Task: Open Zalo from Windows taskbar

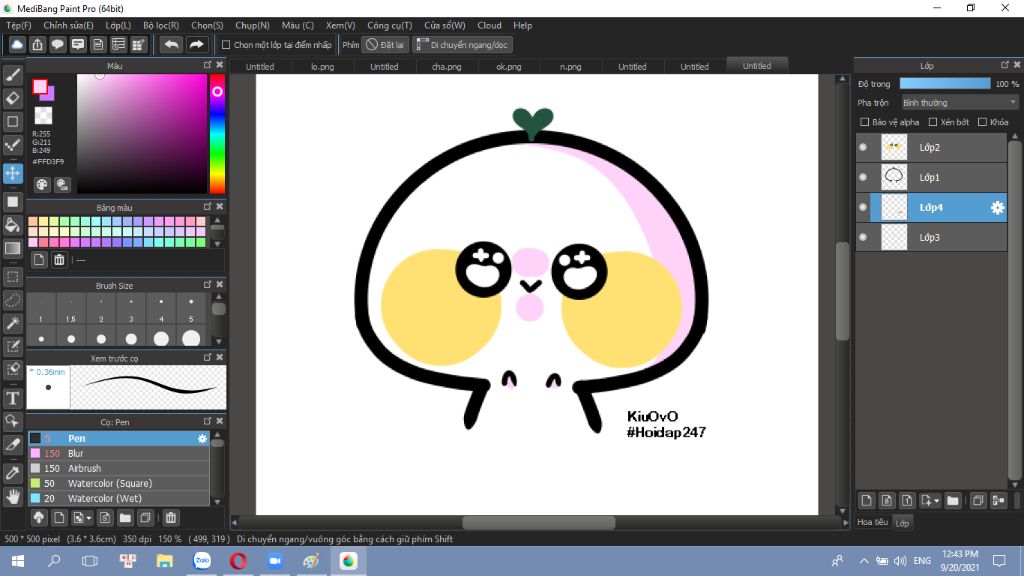Action: pyautogui.click(x=202, y=561)
